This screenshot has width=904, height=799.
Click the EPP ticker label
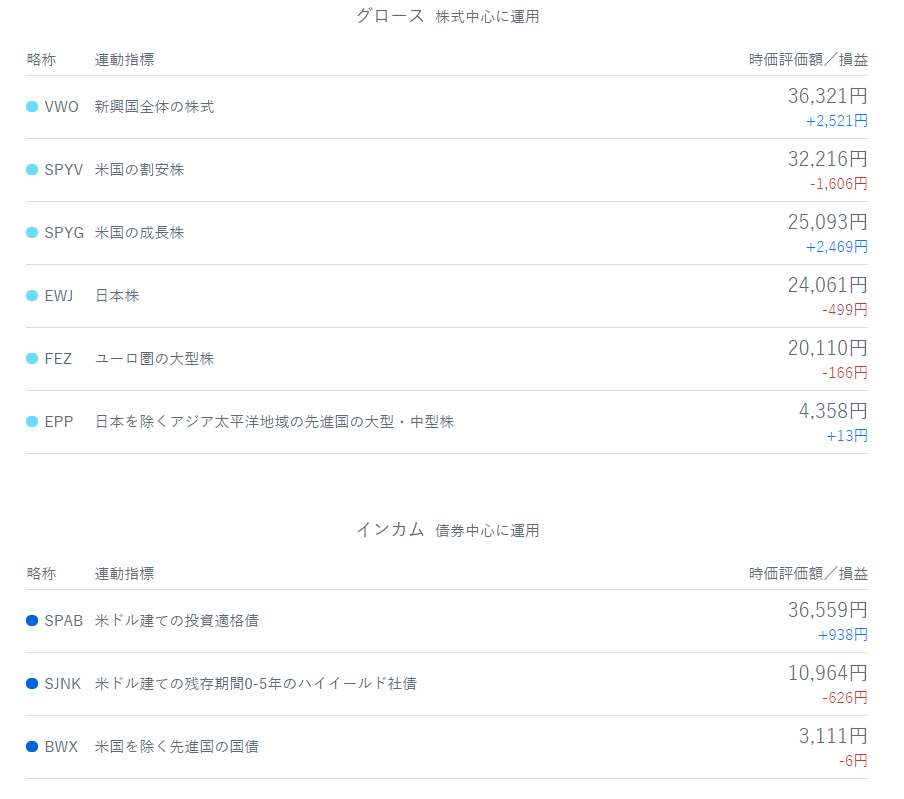[x=59, y=422]
